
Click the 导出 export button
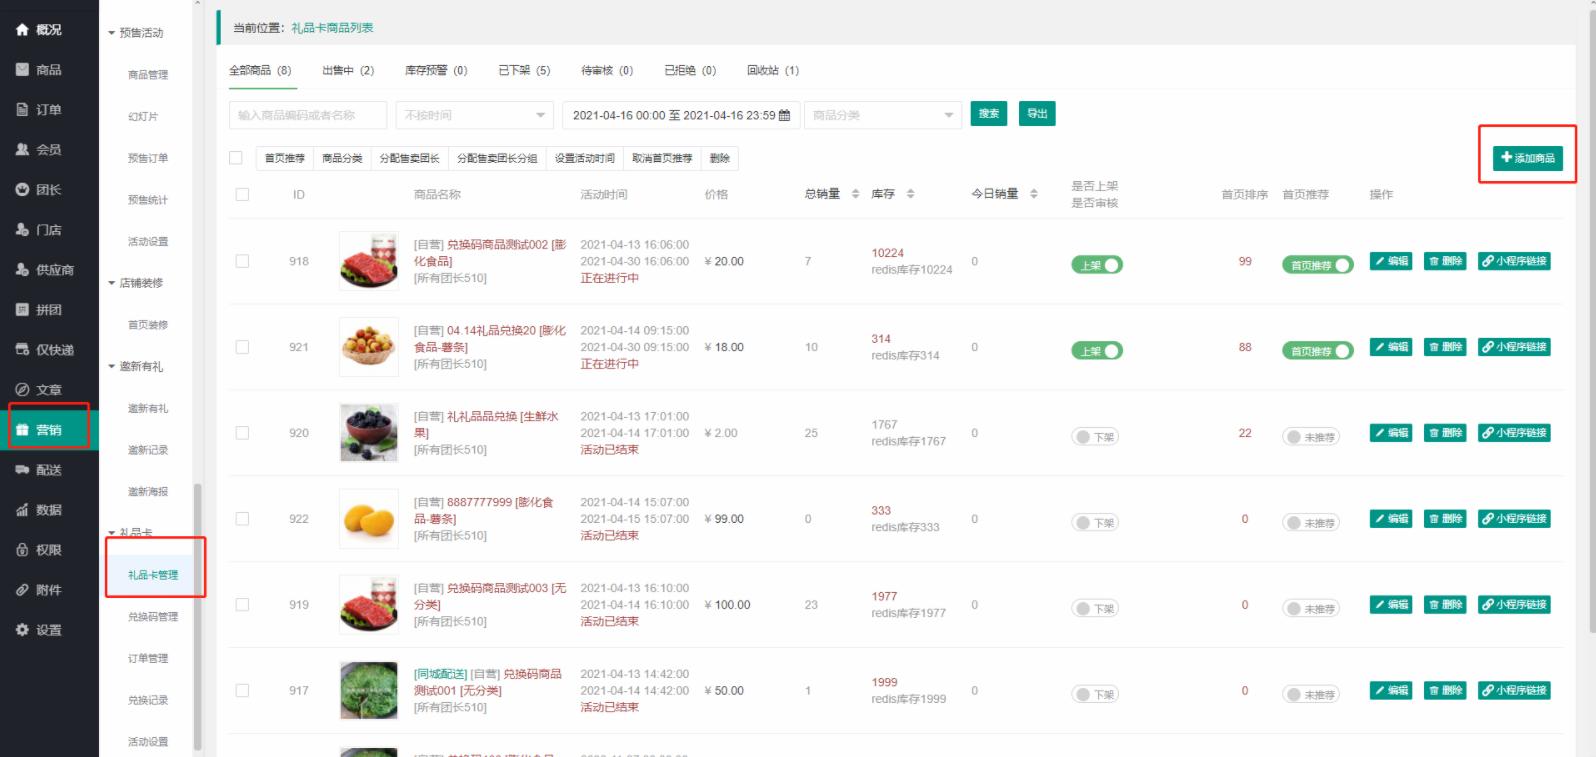(1037, 114)
